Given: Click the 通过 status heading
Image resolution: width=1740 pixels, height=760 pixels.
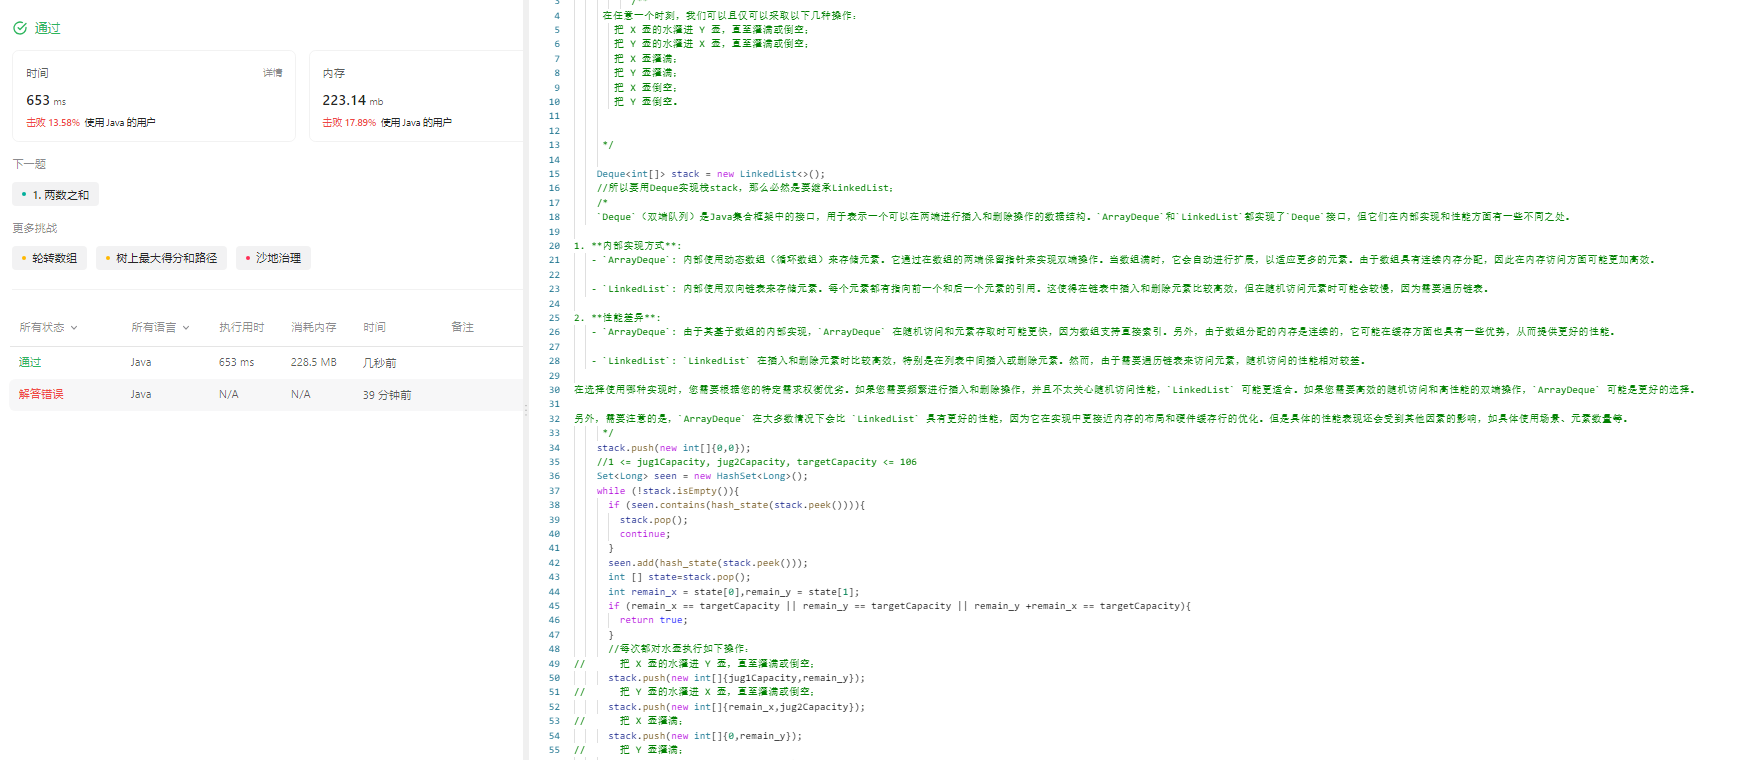Looking at the screenshot, I should [47, 28].
